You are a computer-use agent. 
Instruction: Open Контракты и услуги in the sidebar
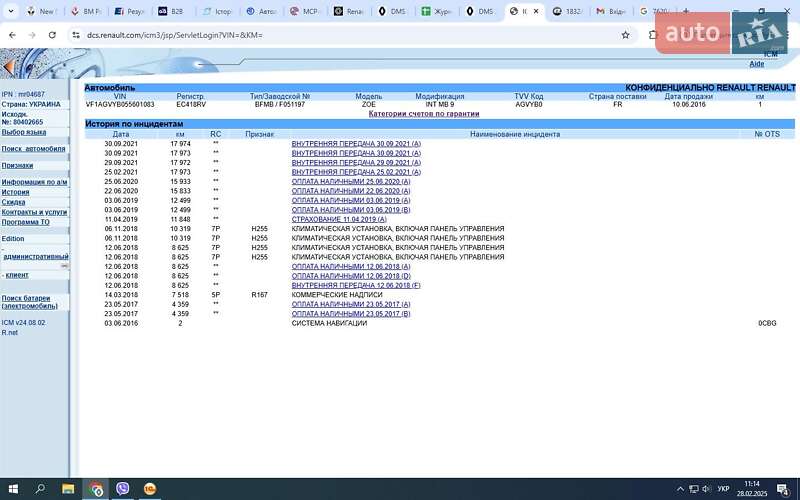coord(34,212)
